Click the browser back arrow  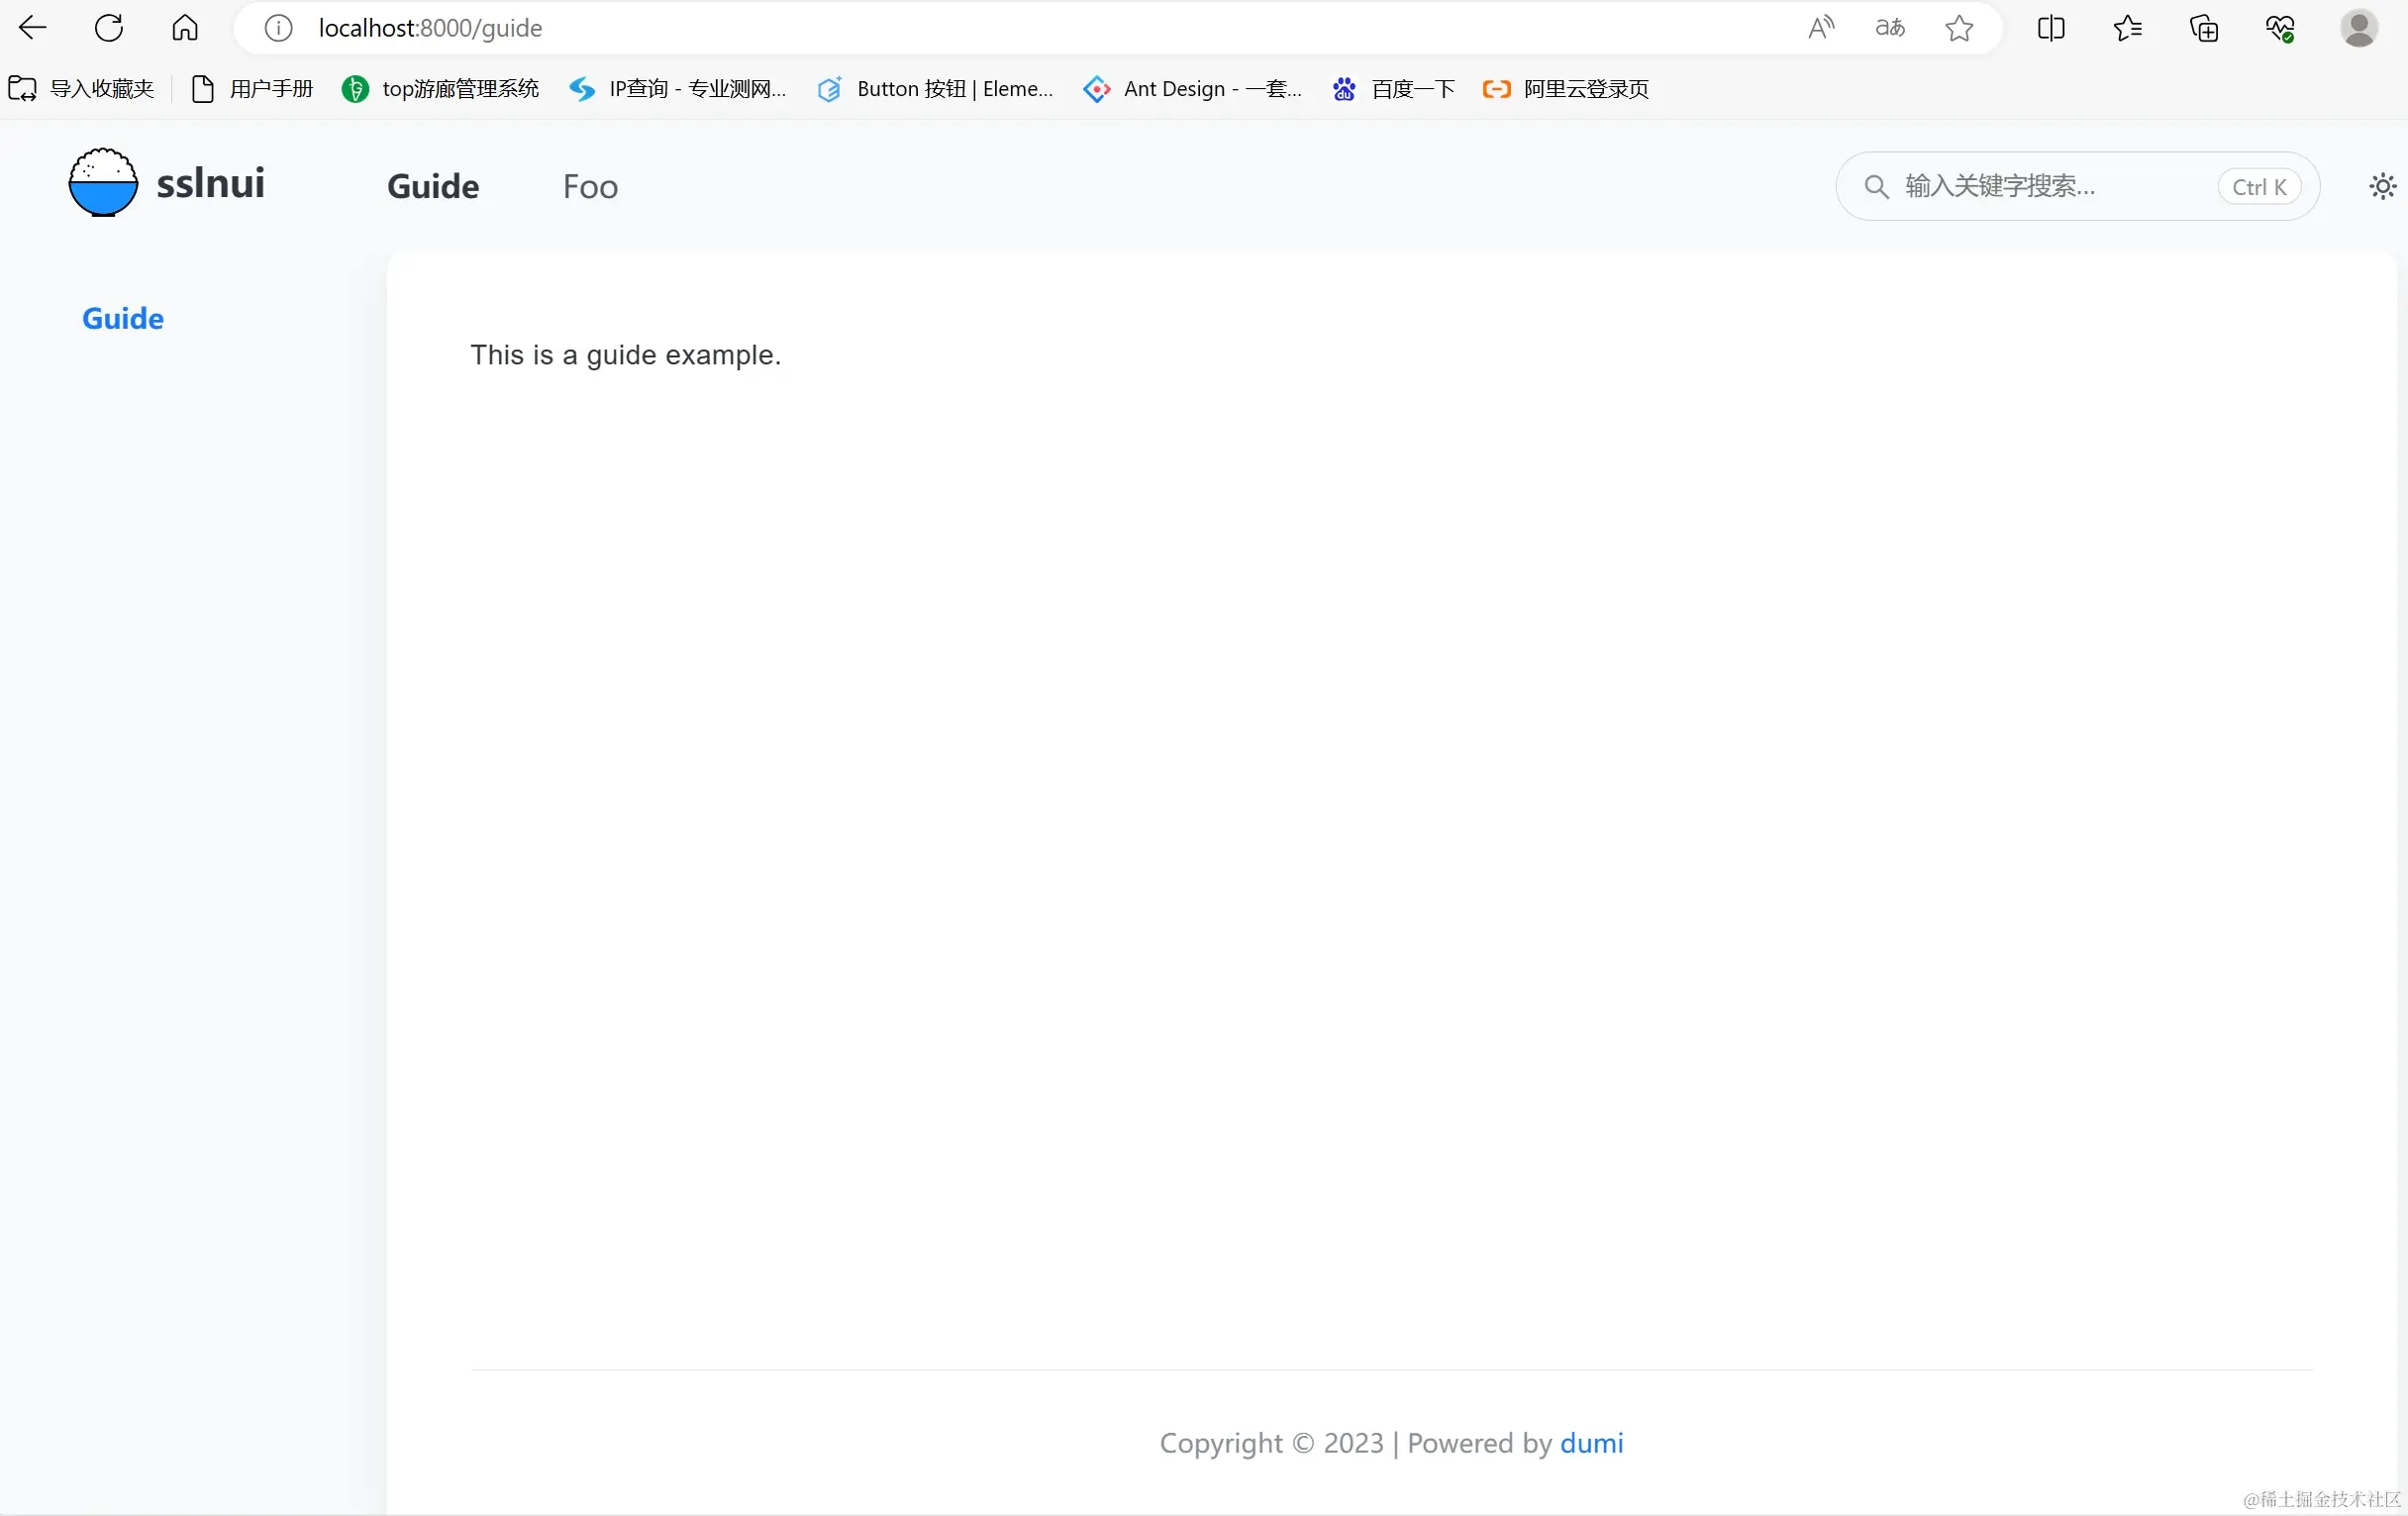click(x=33, y=28)
